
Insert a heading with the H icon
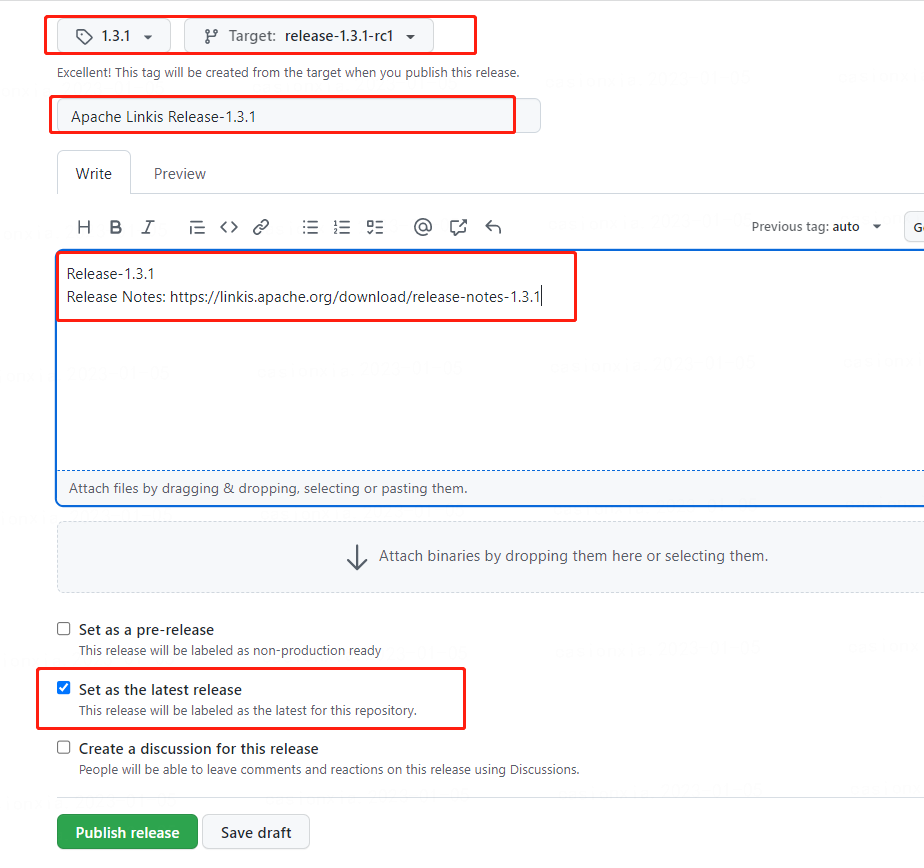coord(84,227)
